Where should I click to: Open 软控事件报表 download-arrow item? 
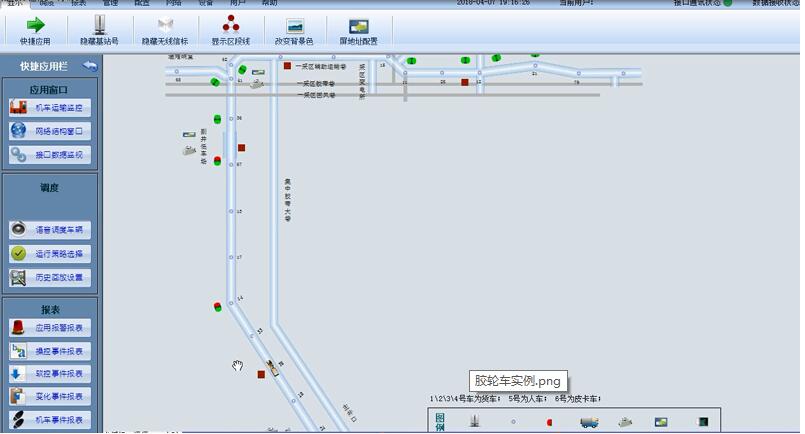(50, 374)
